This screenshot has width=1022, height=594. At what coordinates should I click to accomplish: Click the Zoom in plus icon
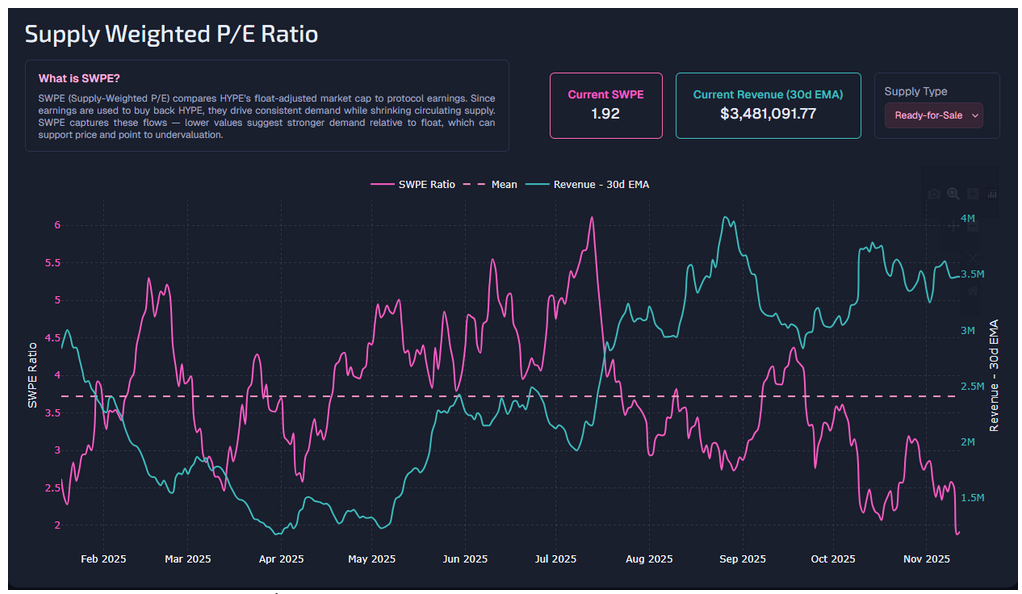[973, 193]
